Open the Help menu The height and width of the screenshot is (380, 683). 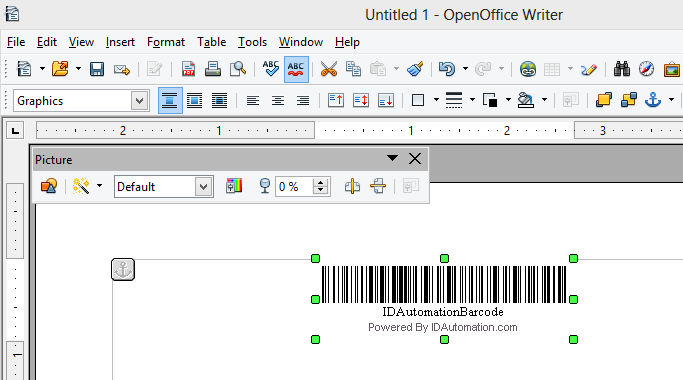347,42
